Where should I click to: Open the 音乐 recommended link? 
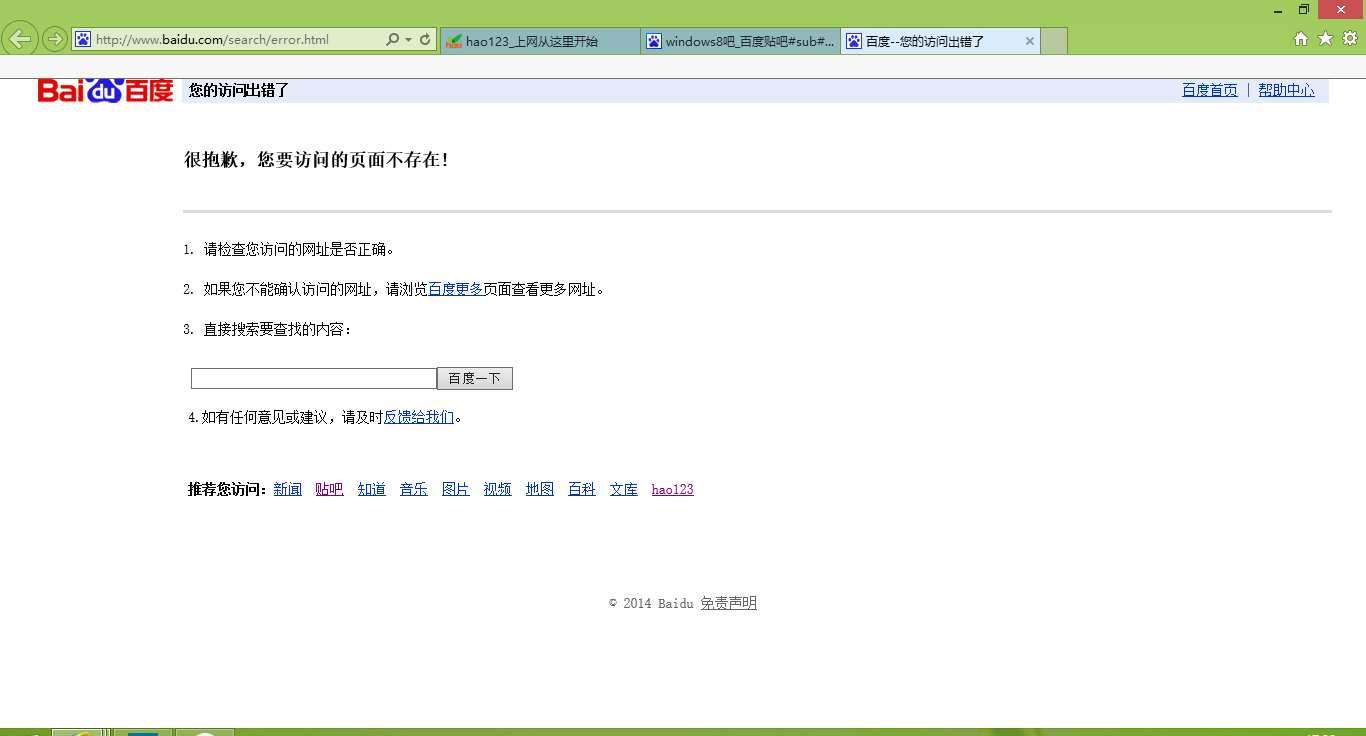(x=414, y=489)
